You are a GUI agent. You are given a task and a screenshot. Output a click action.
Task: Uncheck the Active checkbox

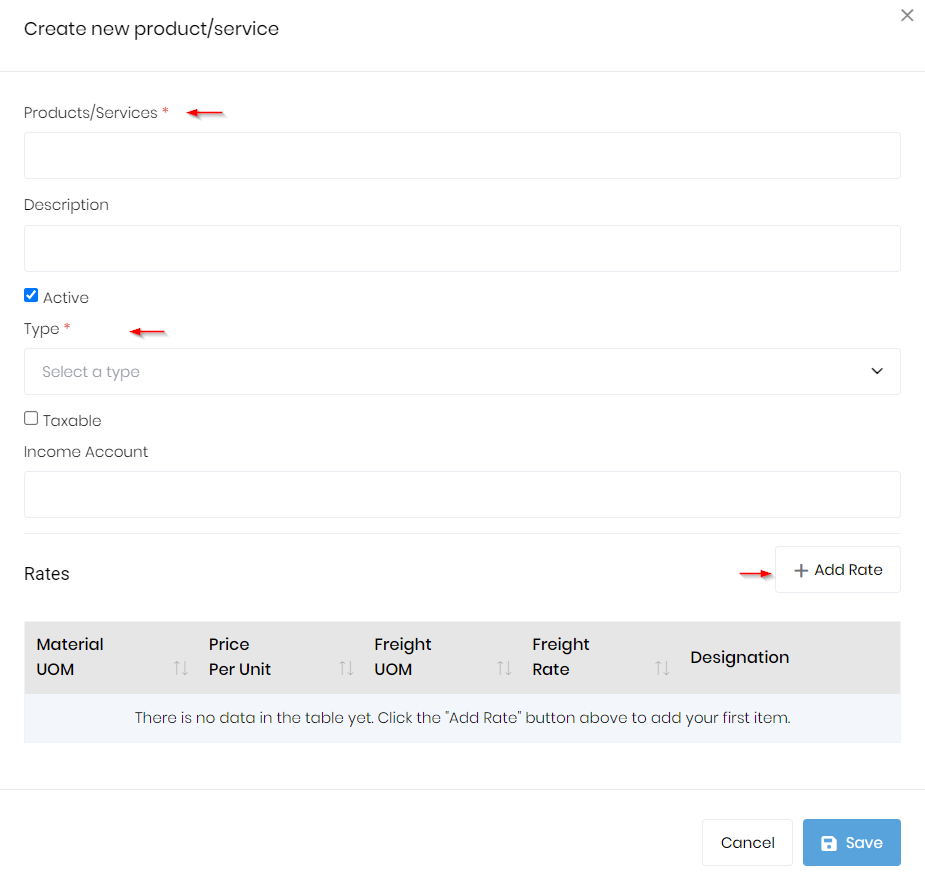(31, 296)
